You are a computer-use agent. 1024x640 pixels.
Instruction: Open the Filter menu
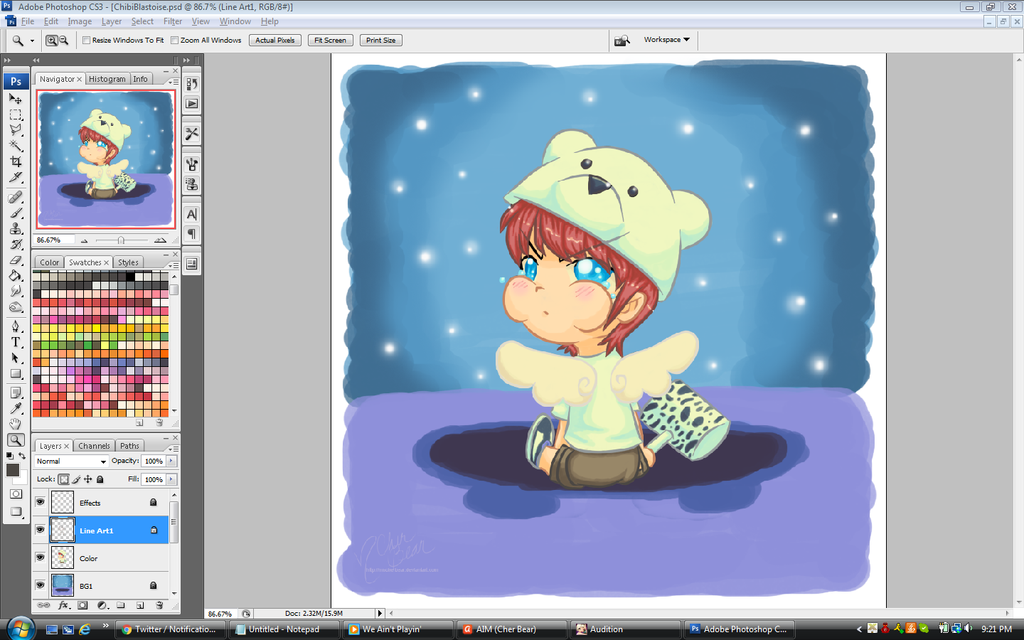(x=173, y=21)
